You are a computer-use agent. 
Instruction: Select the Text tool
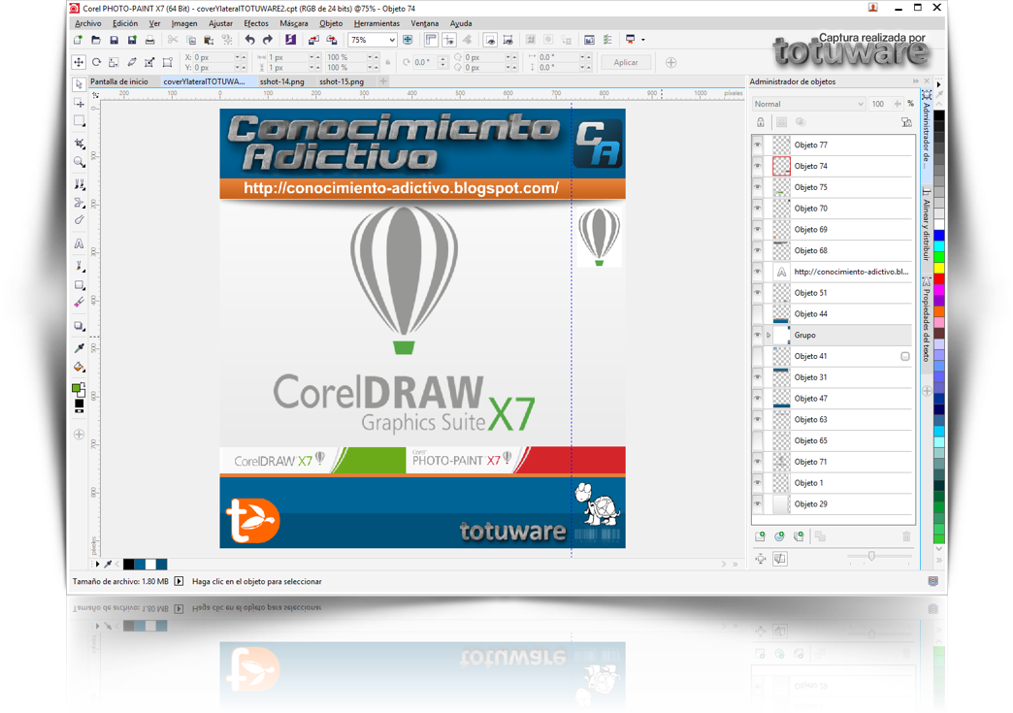[x=79, y=243]
